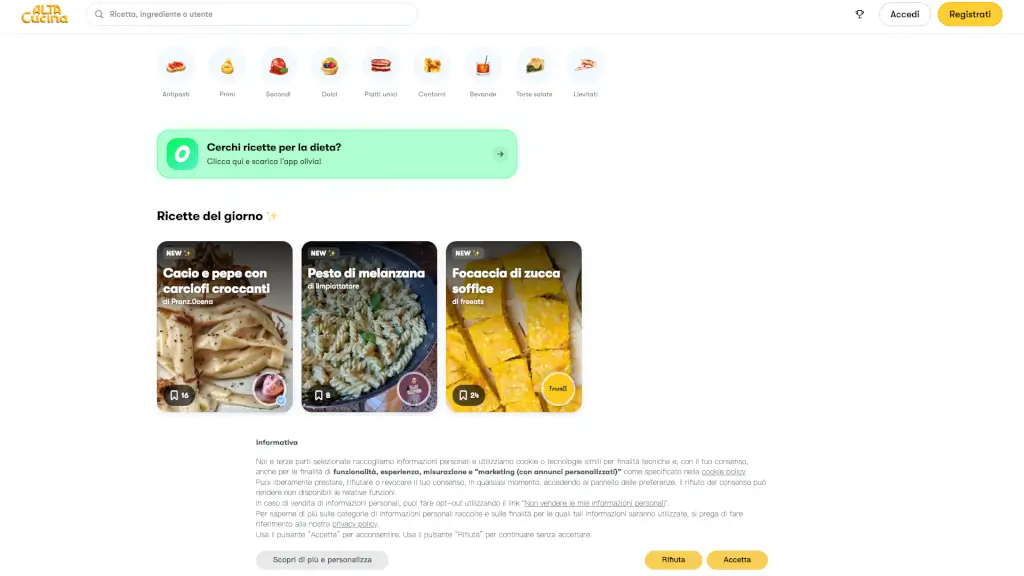Expand Scopri di più e personalizza
The height and width of the screenshot is (576, 1024).
pos(322,560)
